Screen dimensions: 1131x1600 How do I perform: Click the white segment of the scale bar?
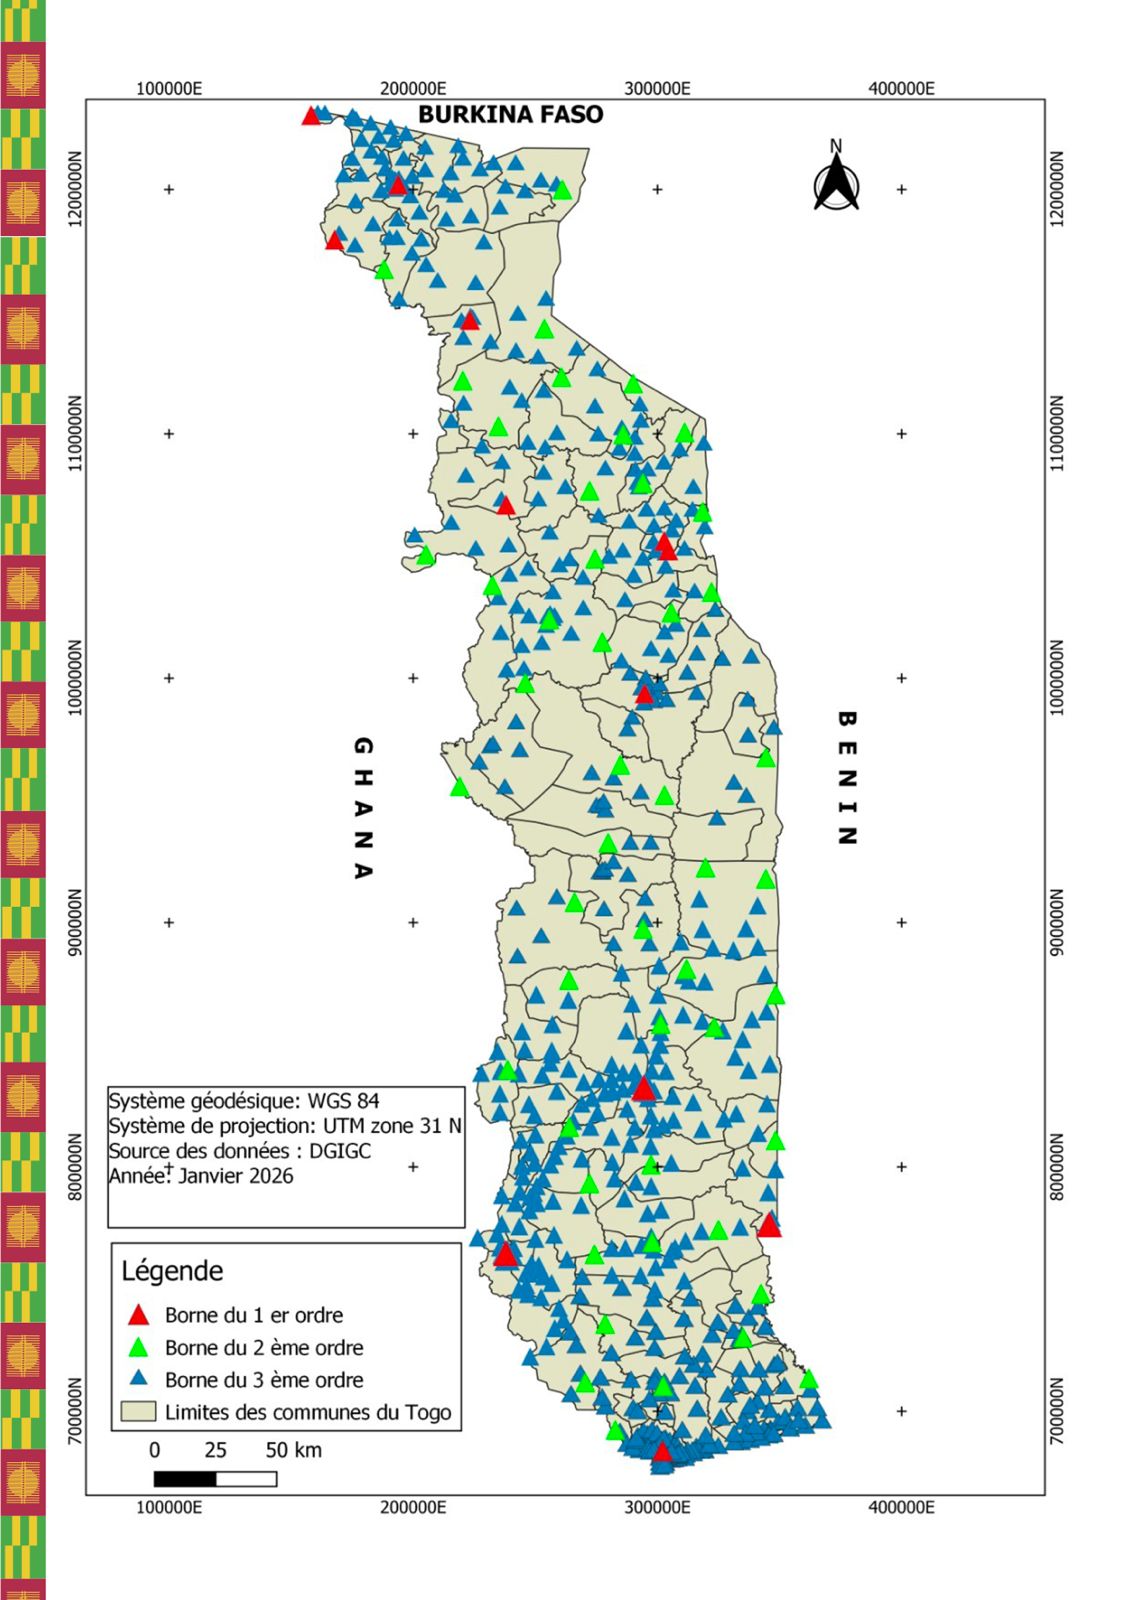pos(246,1479)
